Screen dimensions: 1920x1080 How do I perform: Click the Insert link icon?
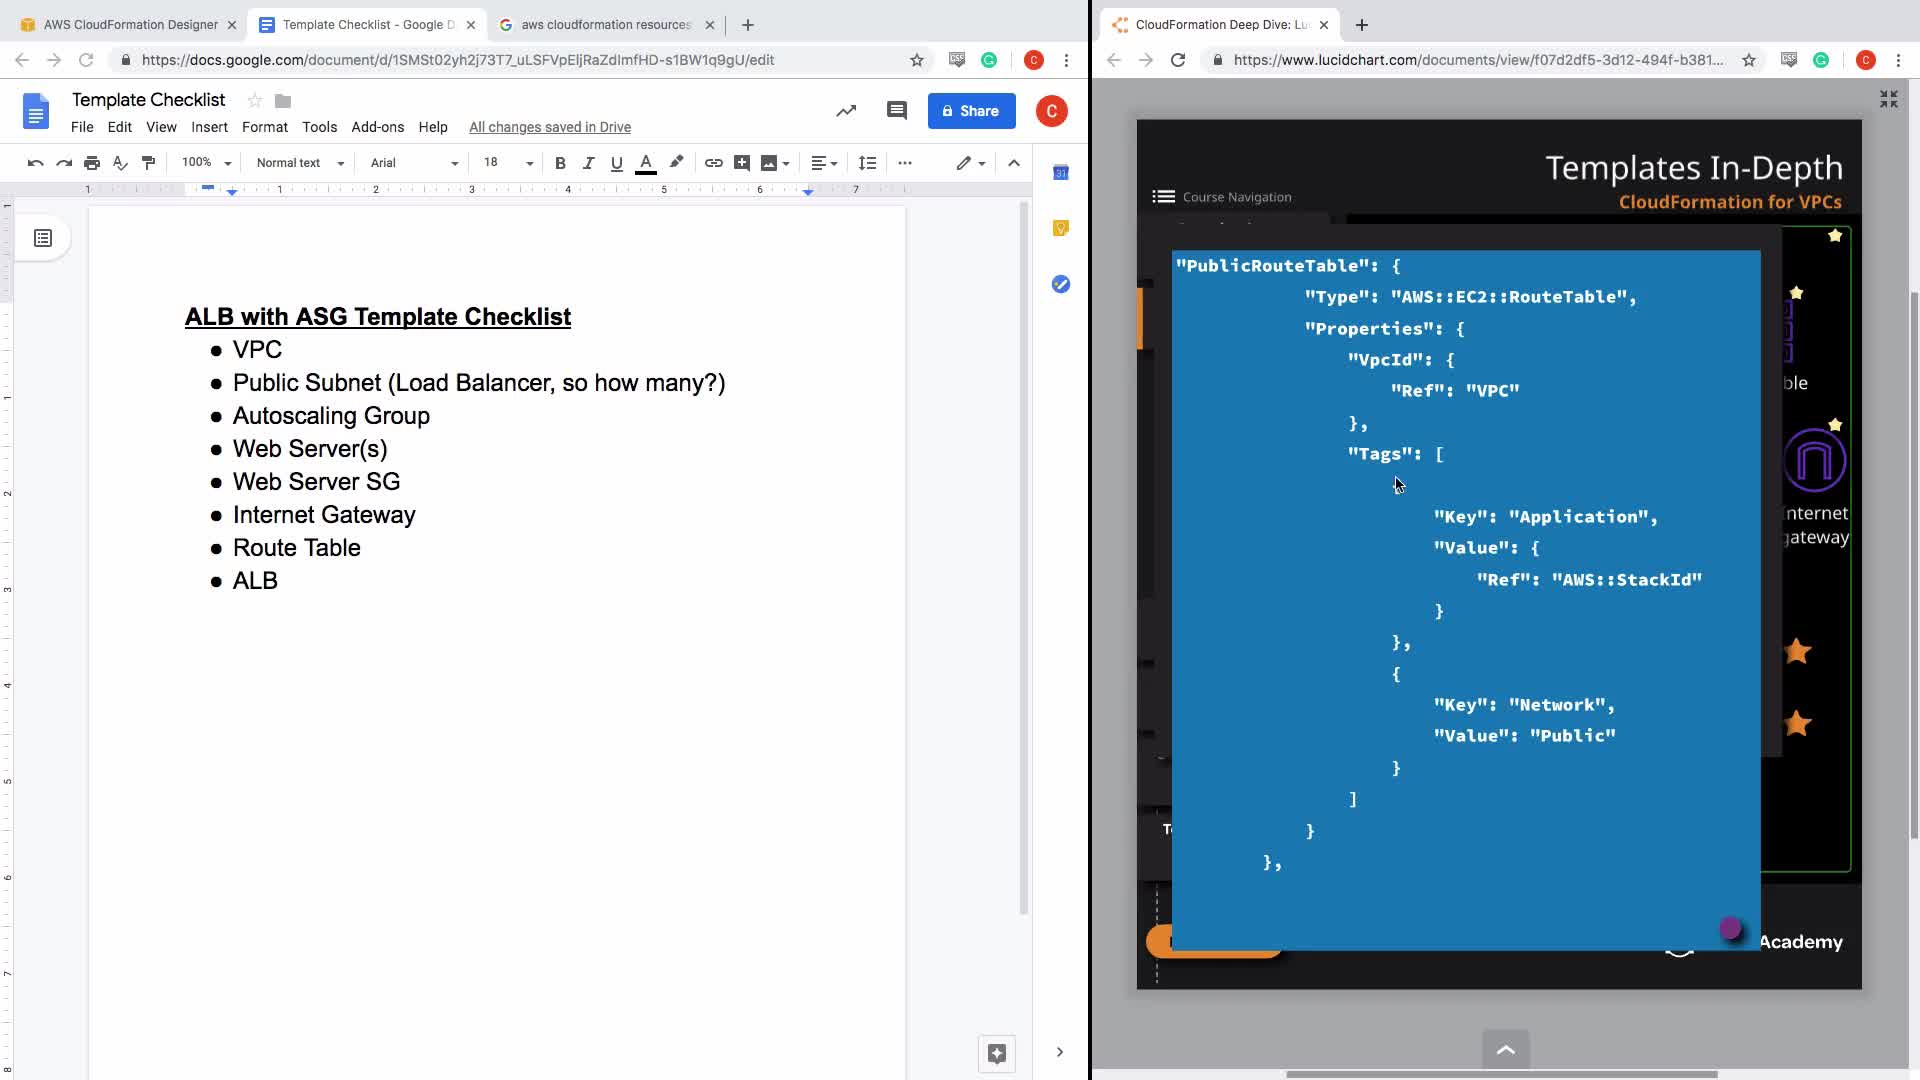[x=713, y=163]
